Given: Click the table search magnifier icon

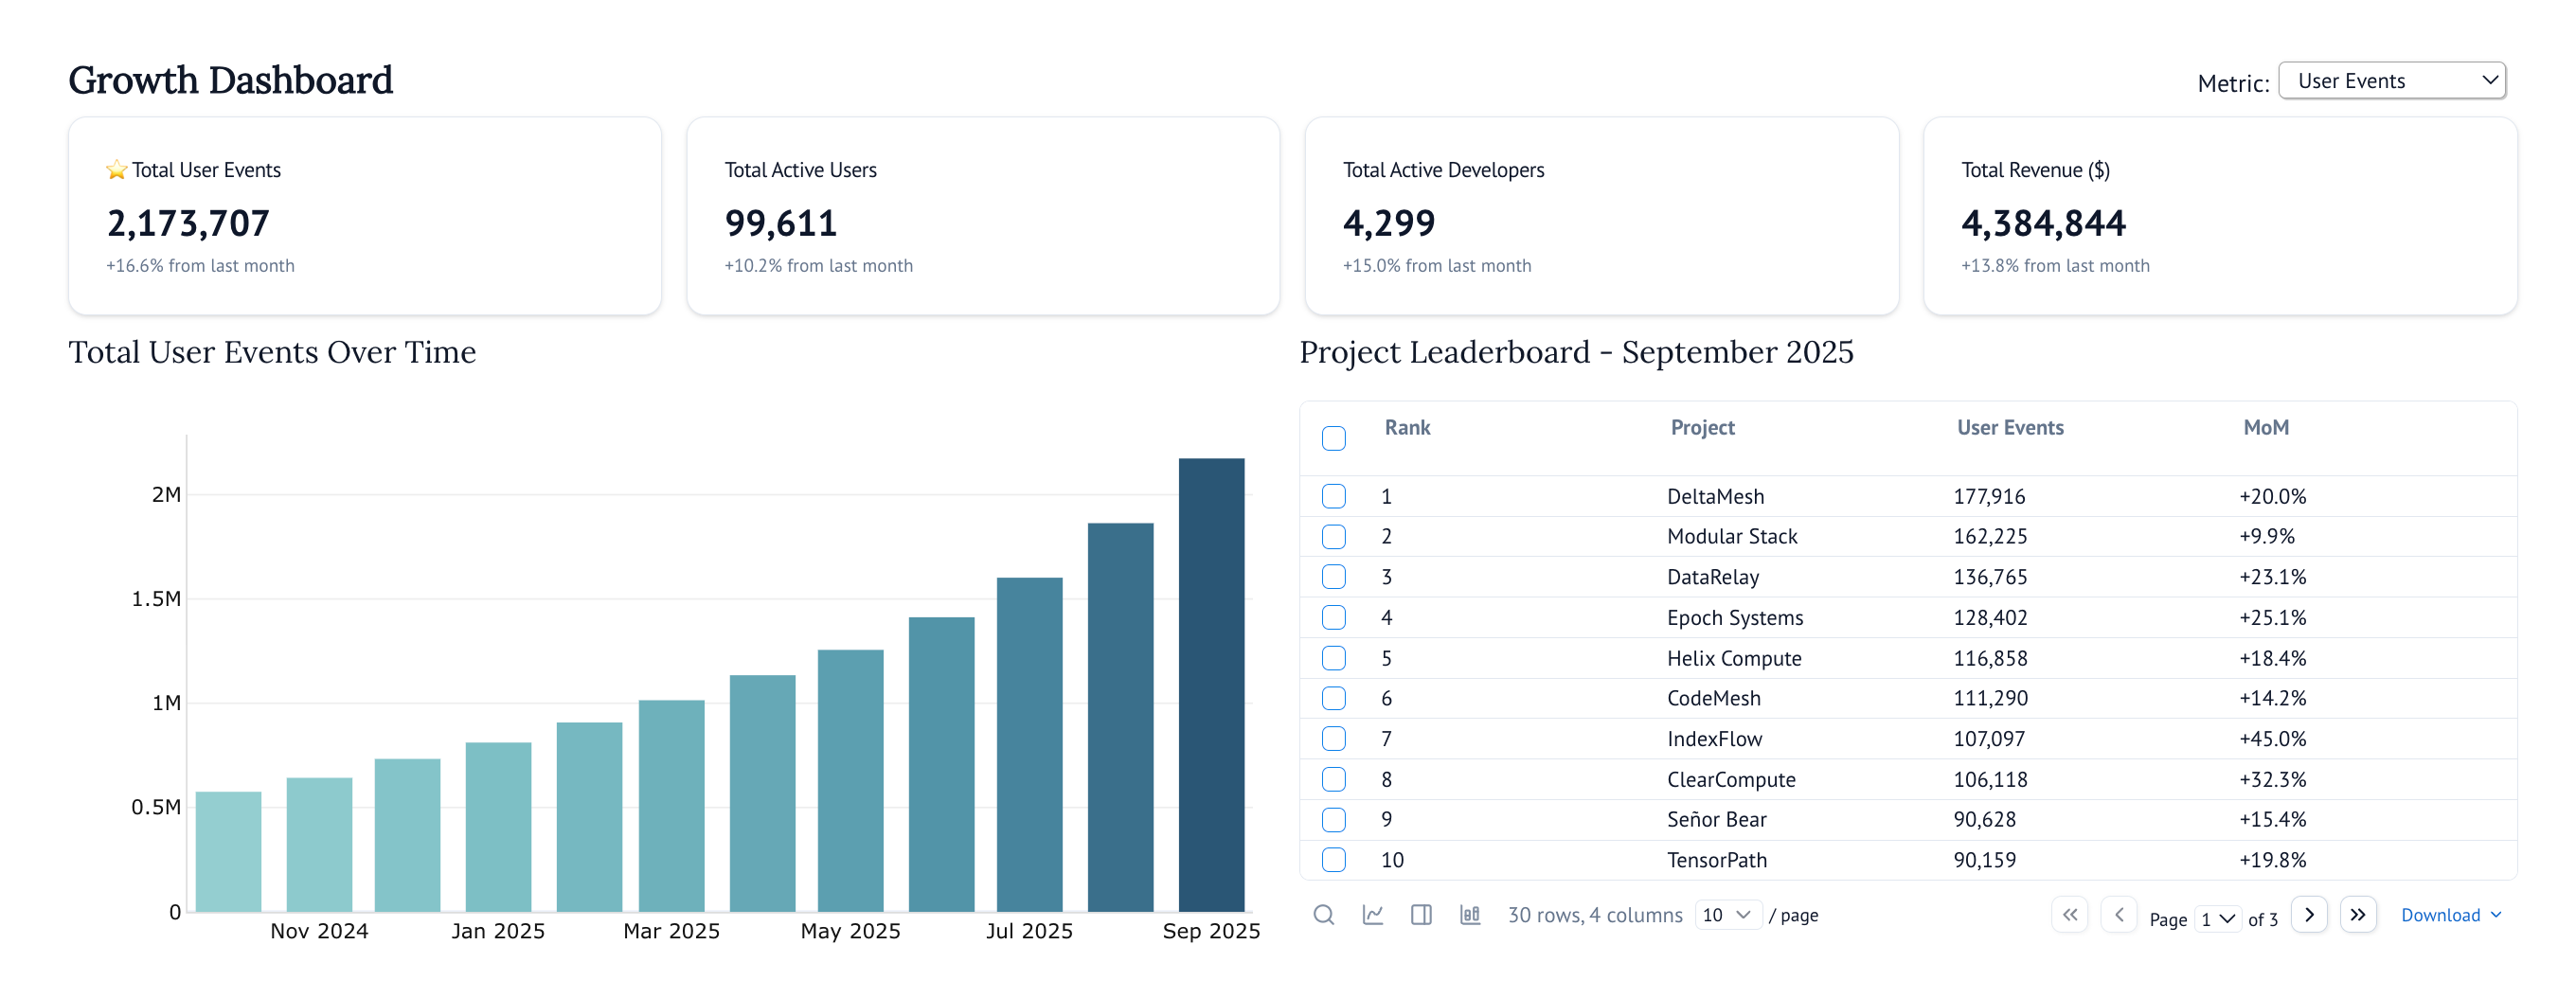Looking at the screenshot, I should click(1323, 914).
